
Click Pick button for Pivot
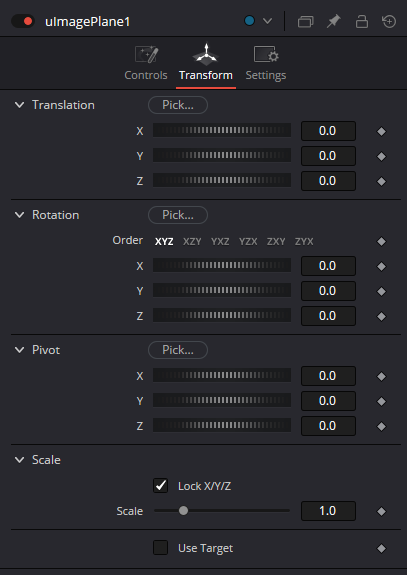178,350
